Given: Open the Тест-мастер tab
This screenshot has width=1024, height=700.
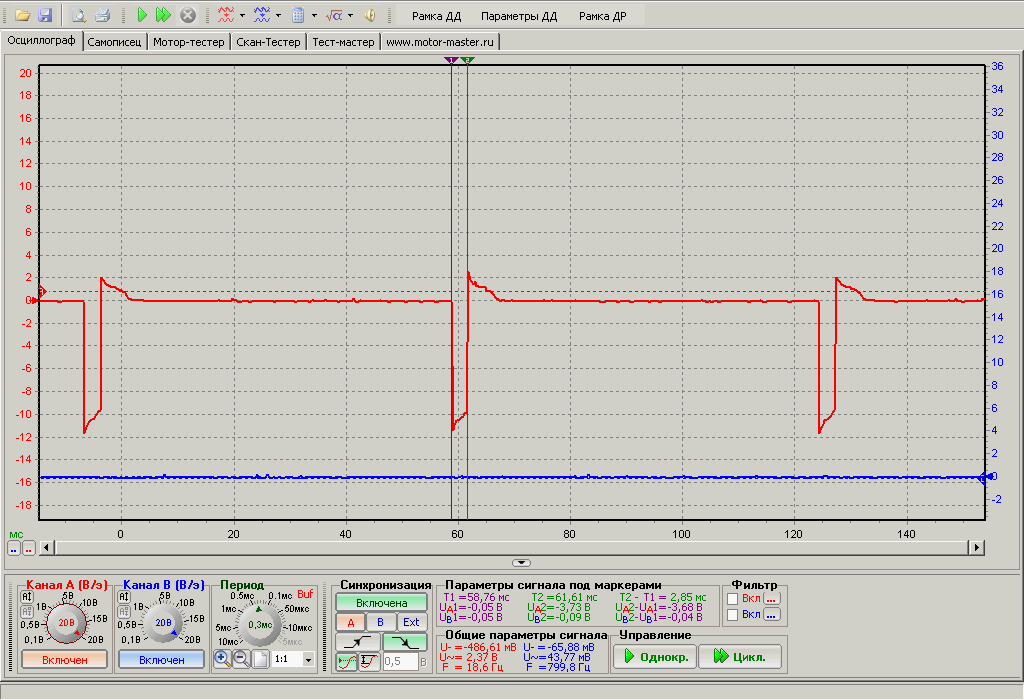Looking at the screenshot, I should [x=344, y=42].
